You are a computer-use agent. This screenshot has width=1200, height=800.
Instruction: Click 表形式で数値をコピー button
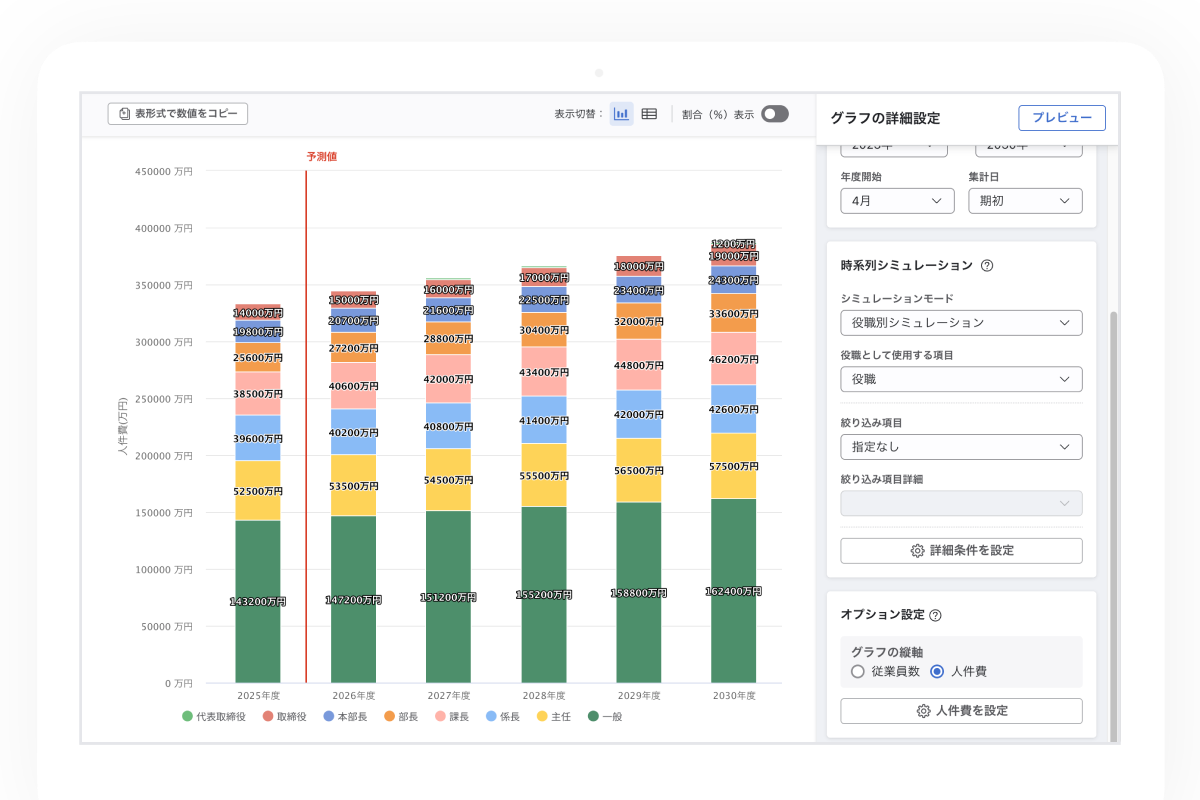click(x=178, y=114)
